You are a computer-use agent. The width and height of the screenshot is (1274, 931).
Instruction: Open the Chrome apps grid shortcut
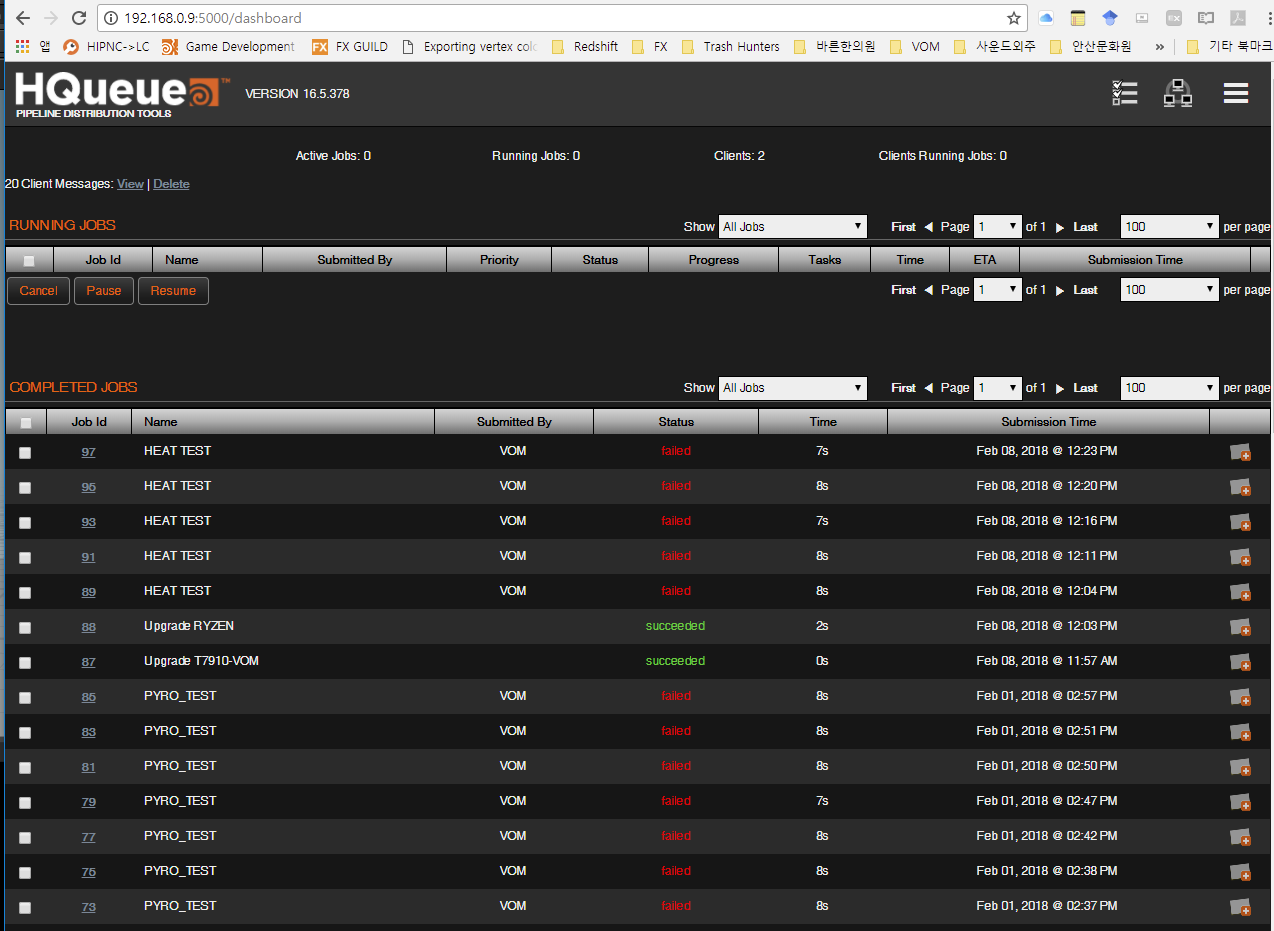coord(22,46)
